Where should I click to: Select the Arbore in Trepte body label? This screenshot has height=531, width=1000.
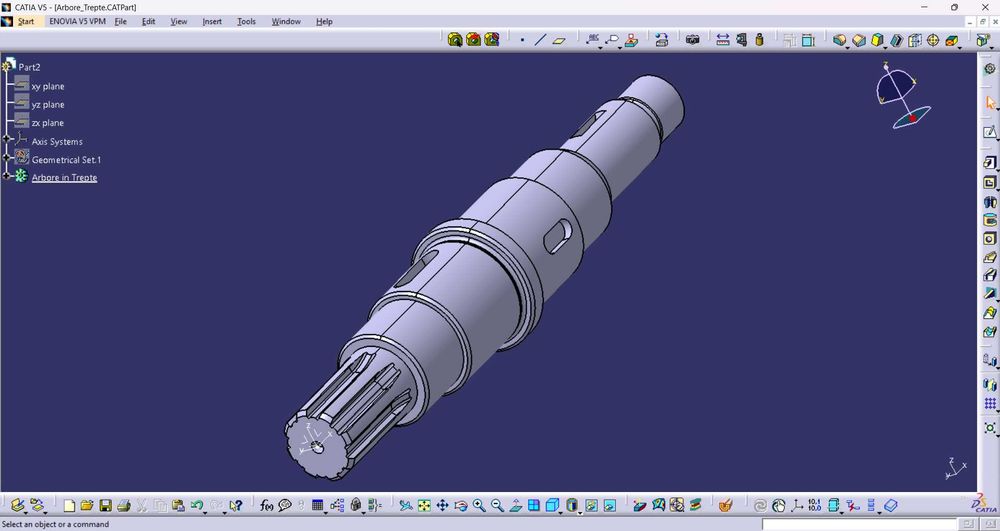tap(64, 178)
